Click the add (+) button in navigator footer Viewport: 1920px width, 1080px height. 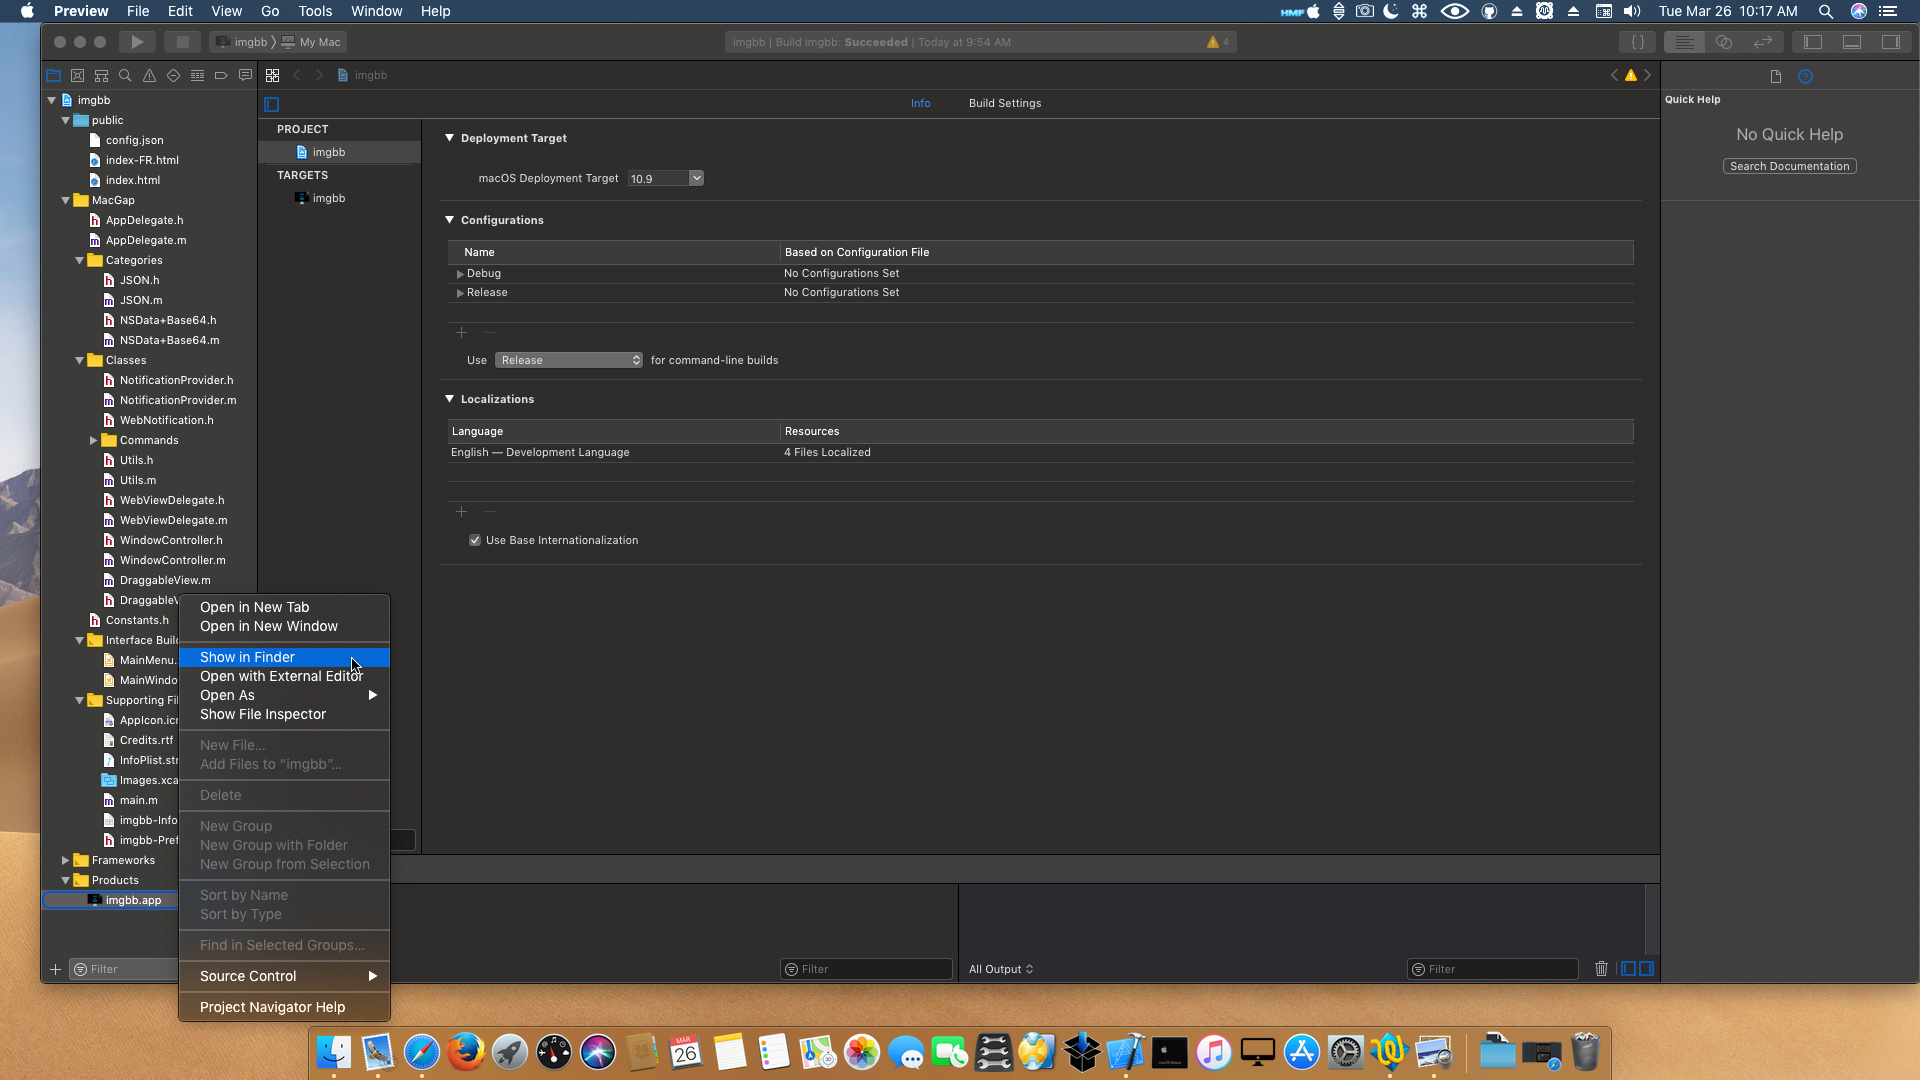tap(55, 969)
